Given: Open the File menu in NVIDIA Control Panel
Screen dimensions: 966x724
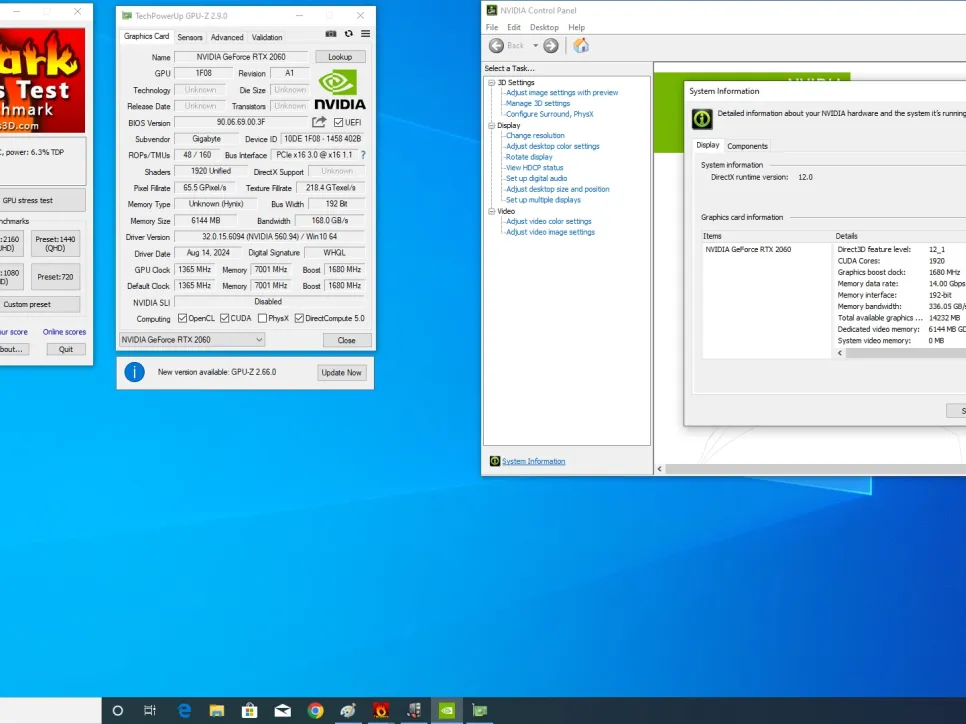Looking at the screenshot, I should [492, 27].
